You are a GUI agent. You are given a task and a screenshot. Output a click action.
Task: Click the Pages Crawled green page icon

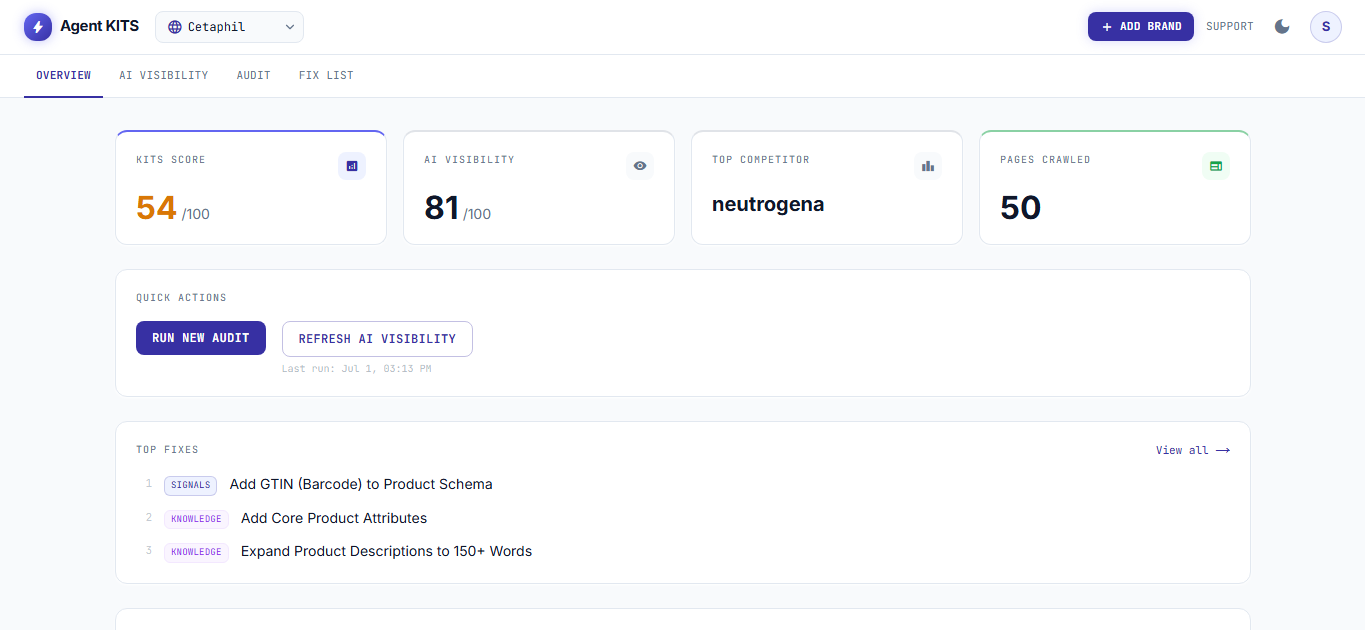(x=1216, y=166)
